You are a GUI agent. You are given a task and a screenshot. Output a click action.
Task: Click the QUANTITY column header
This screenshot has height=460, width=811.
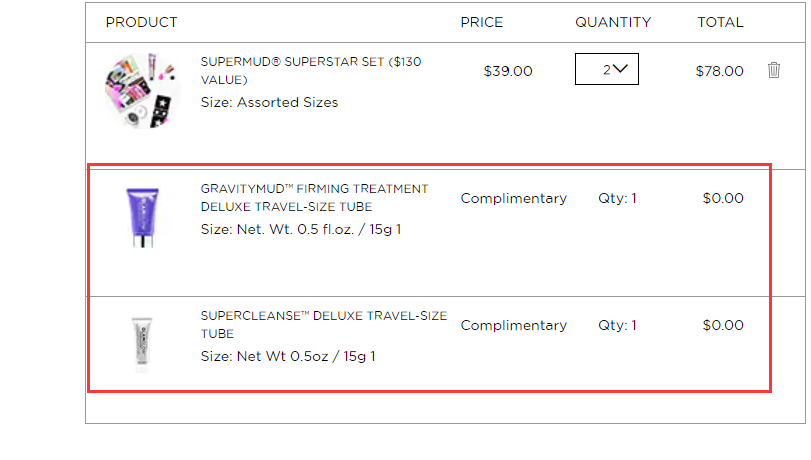point(613,22)
